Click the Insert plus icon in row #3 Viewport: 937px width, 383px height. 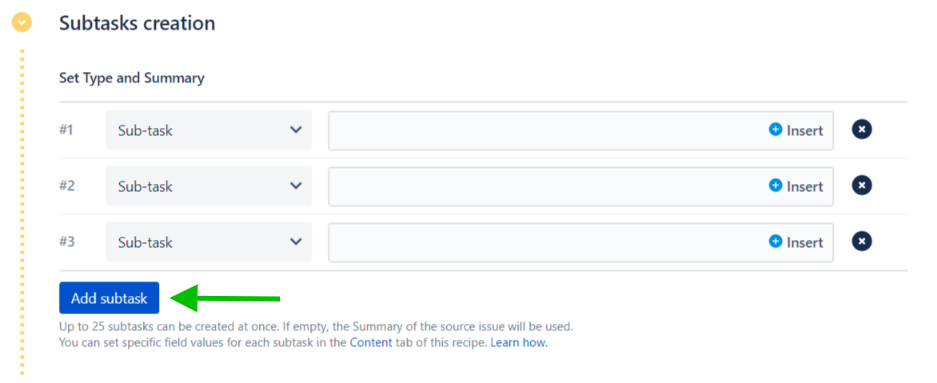[x=775, y=241]
